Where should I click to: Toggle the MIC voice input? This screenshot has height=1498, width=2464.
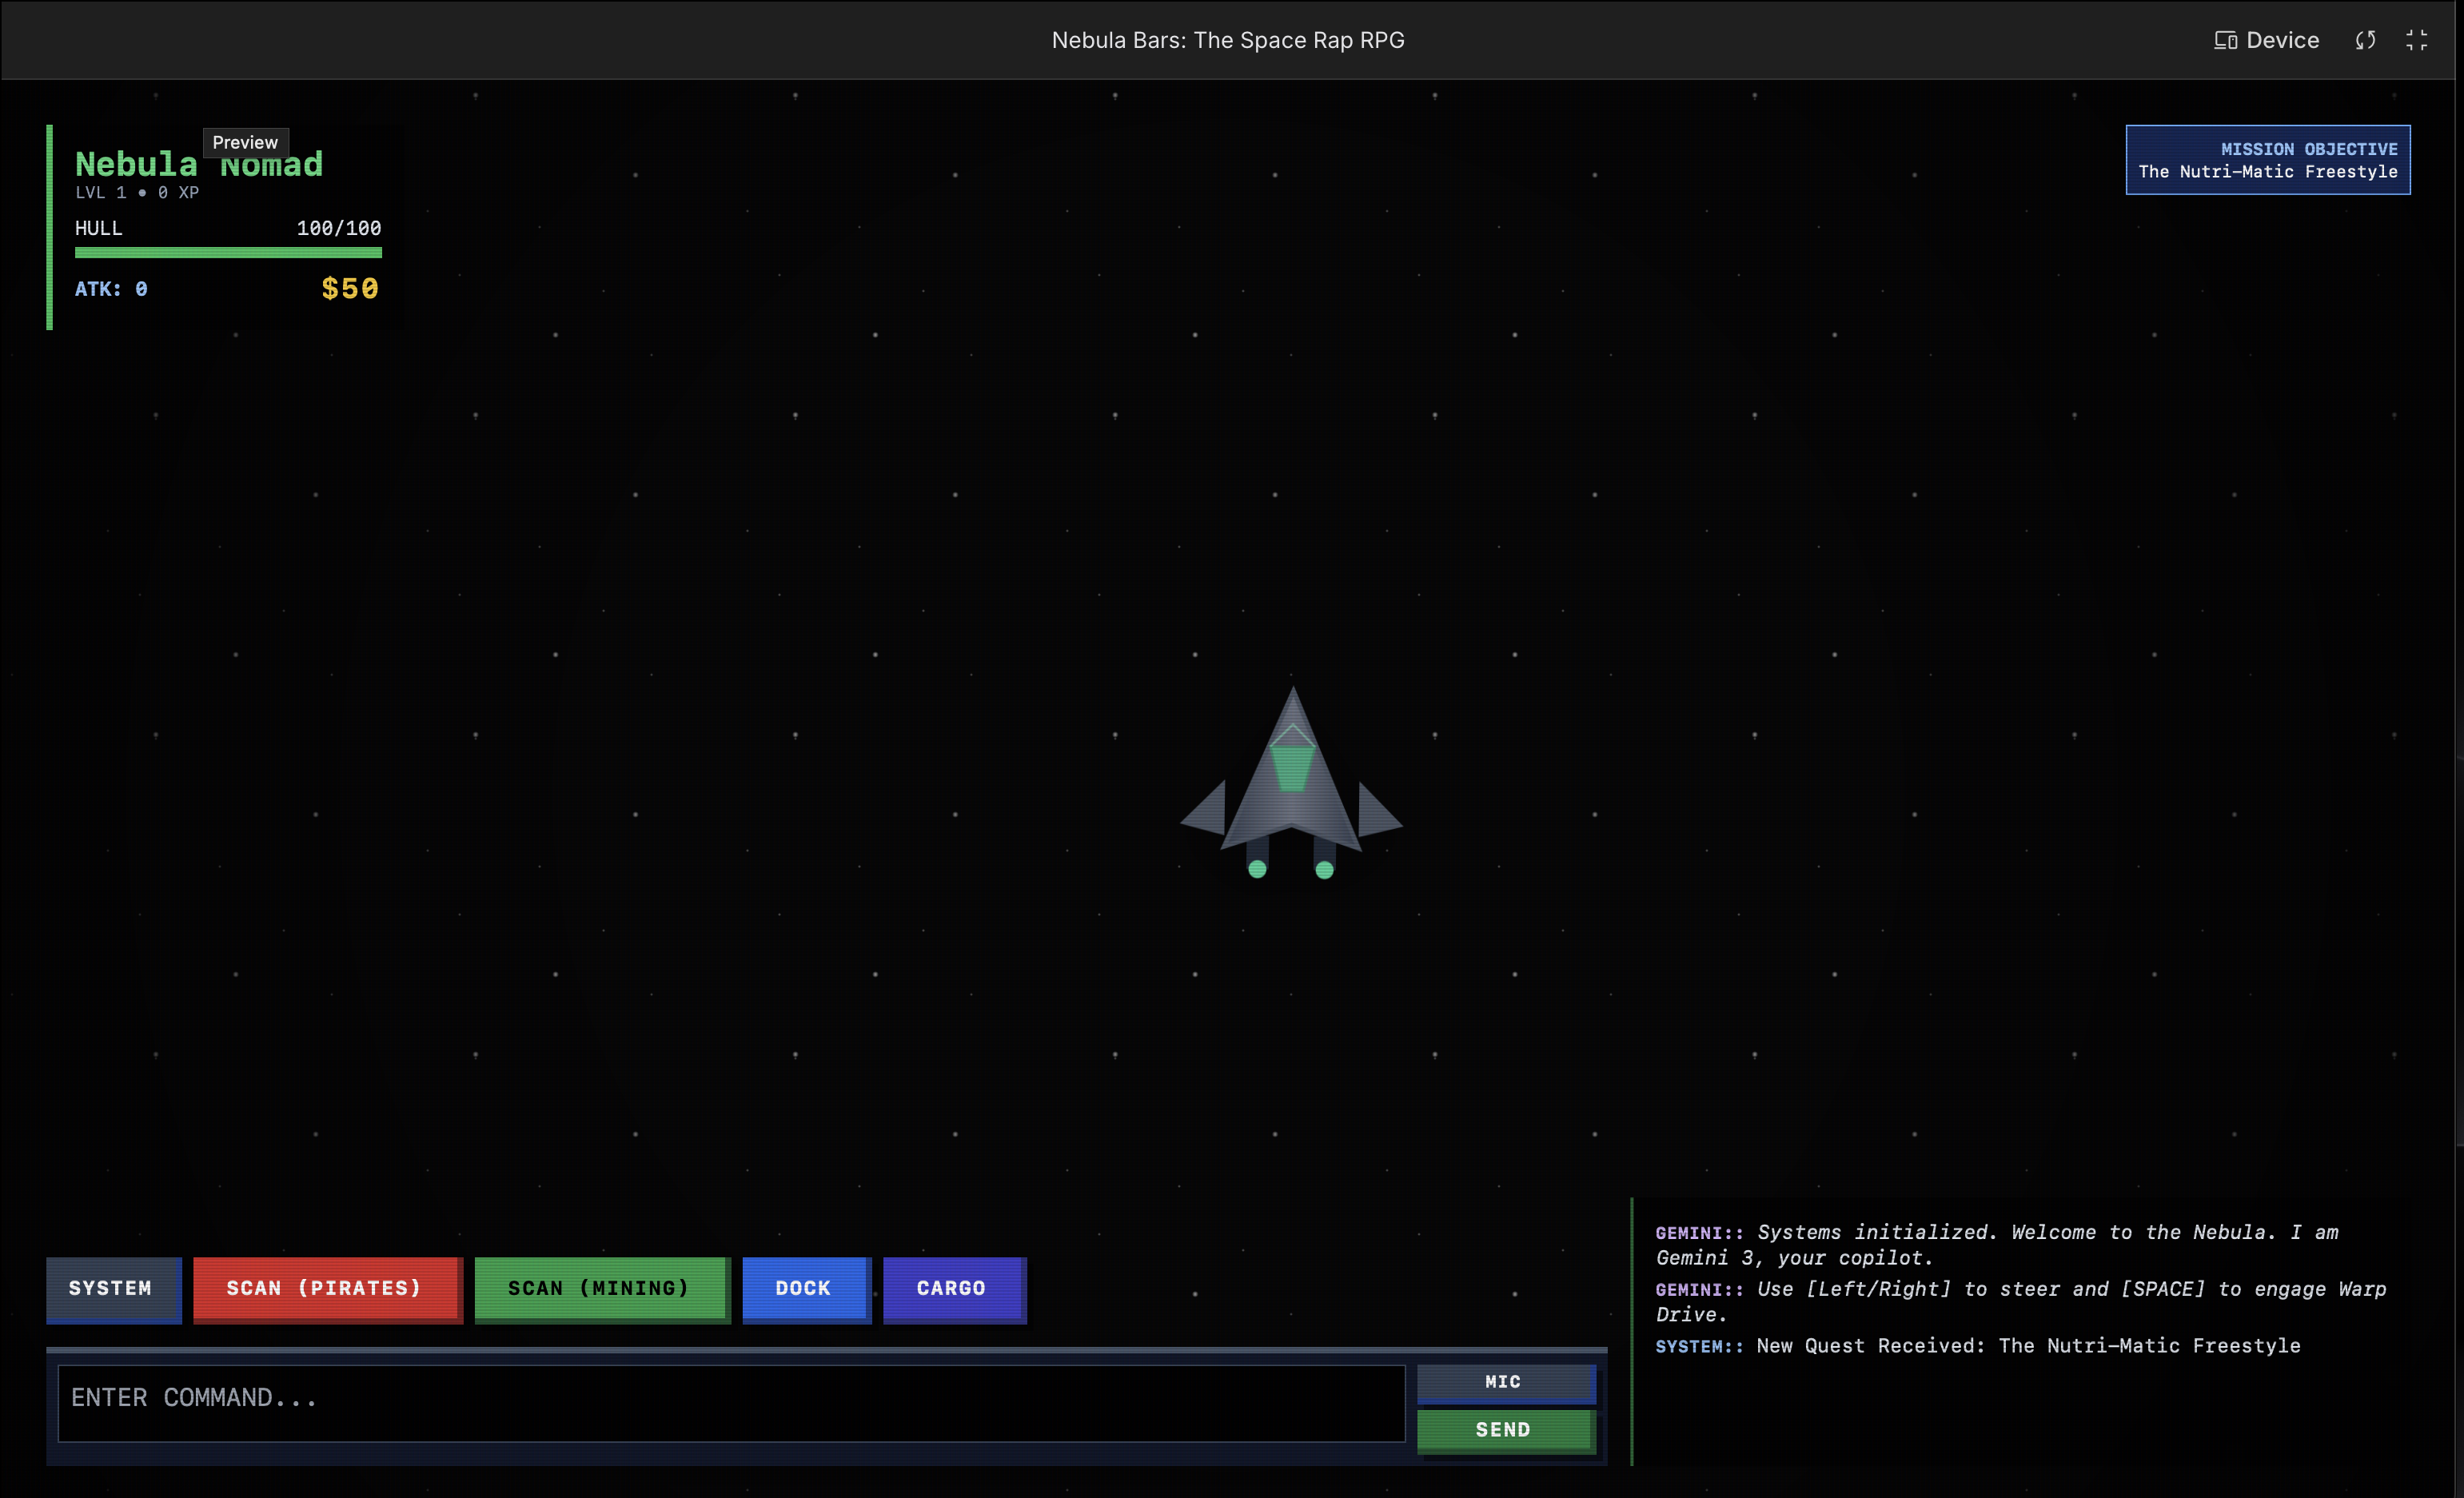point(1503,1382)
